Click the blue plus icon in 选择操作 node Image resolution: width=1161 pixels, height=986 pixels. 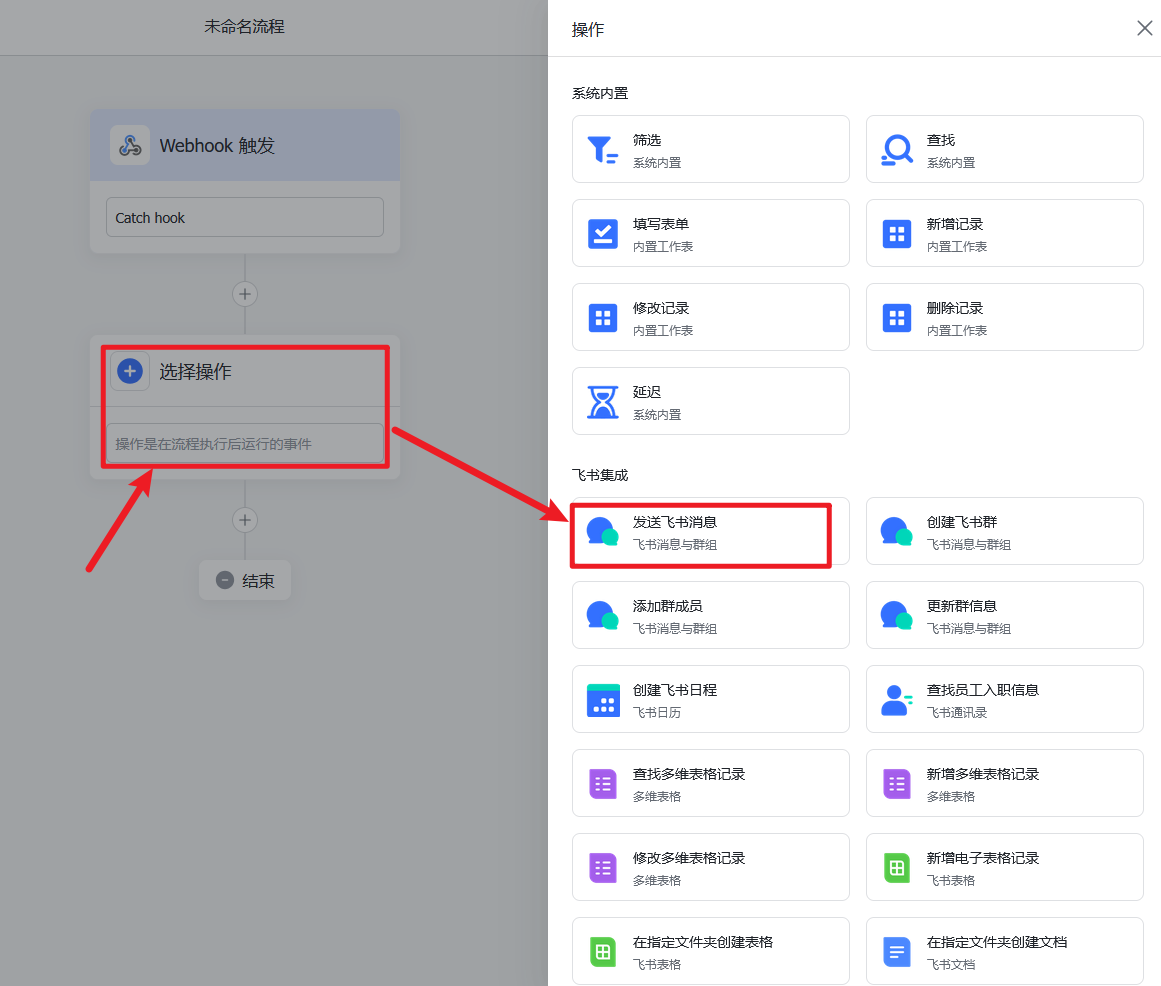(130, 371)
